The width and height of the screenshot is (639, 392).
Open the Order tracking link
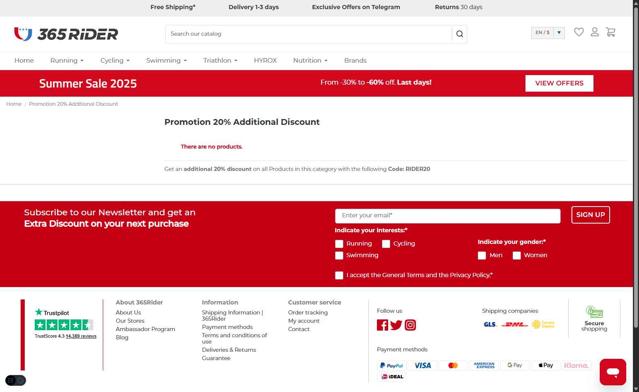tap(308, 313)
